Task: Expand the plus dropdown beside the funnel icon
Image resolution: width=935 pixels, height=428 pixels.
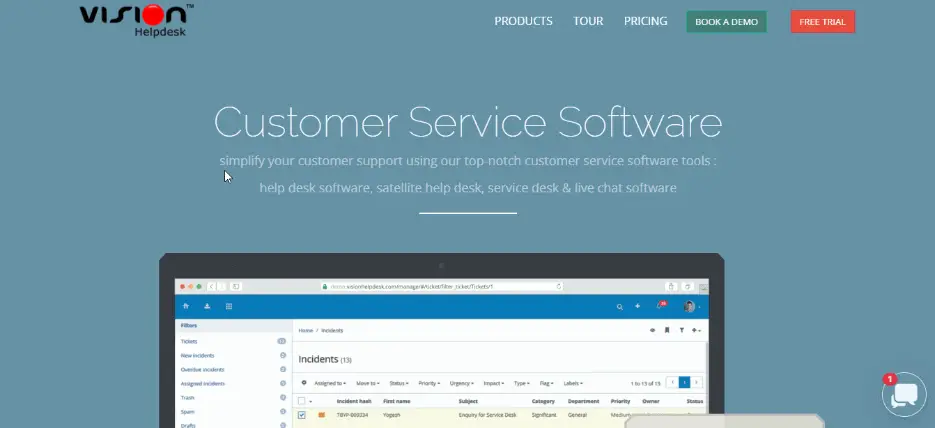Action: [x=696, y=330]
